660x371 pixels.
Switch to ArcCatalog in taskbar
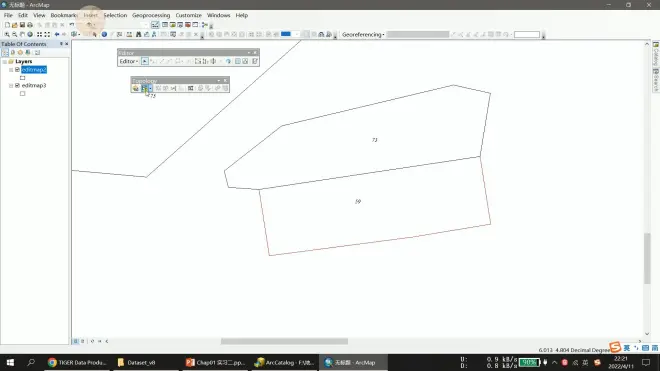pyautogui.click(x=285, y=362)
